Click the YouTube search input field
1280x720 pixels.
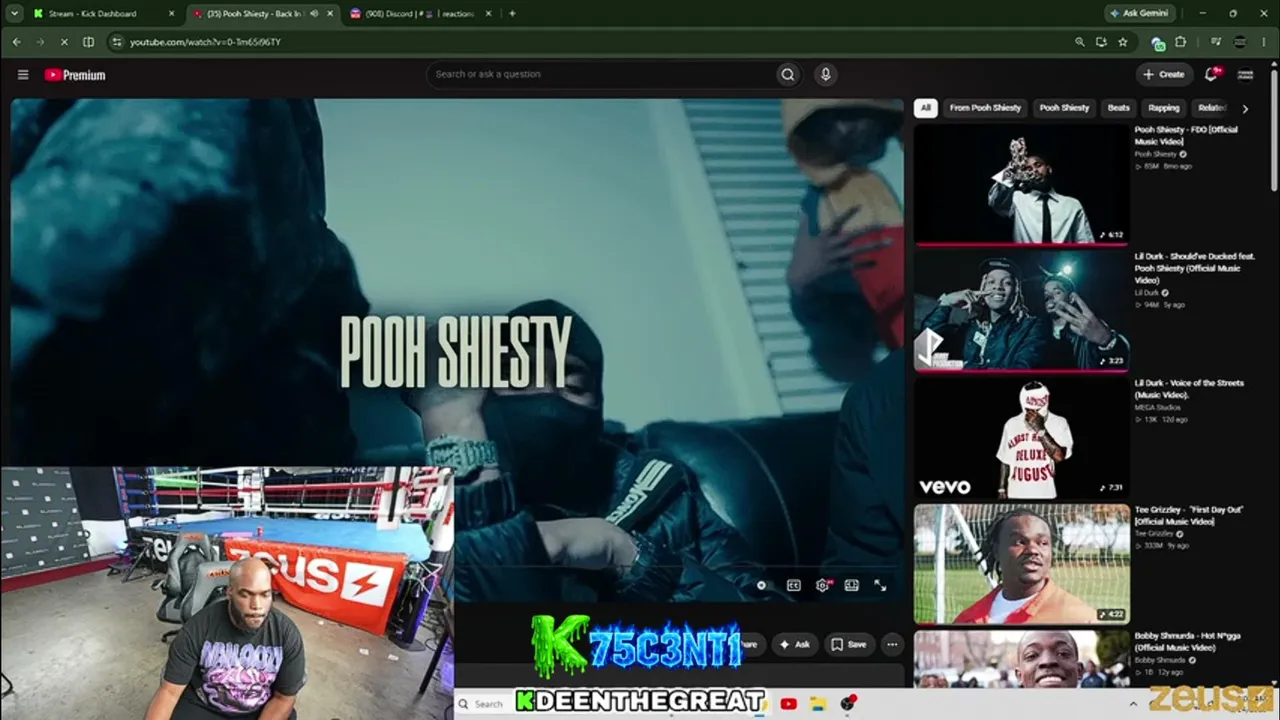[602, 74]
